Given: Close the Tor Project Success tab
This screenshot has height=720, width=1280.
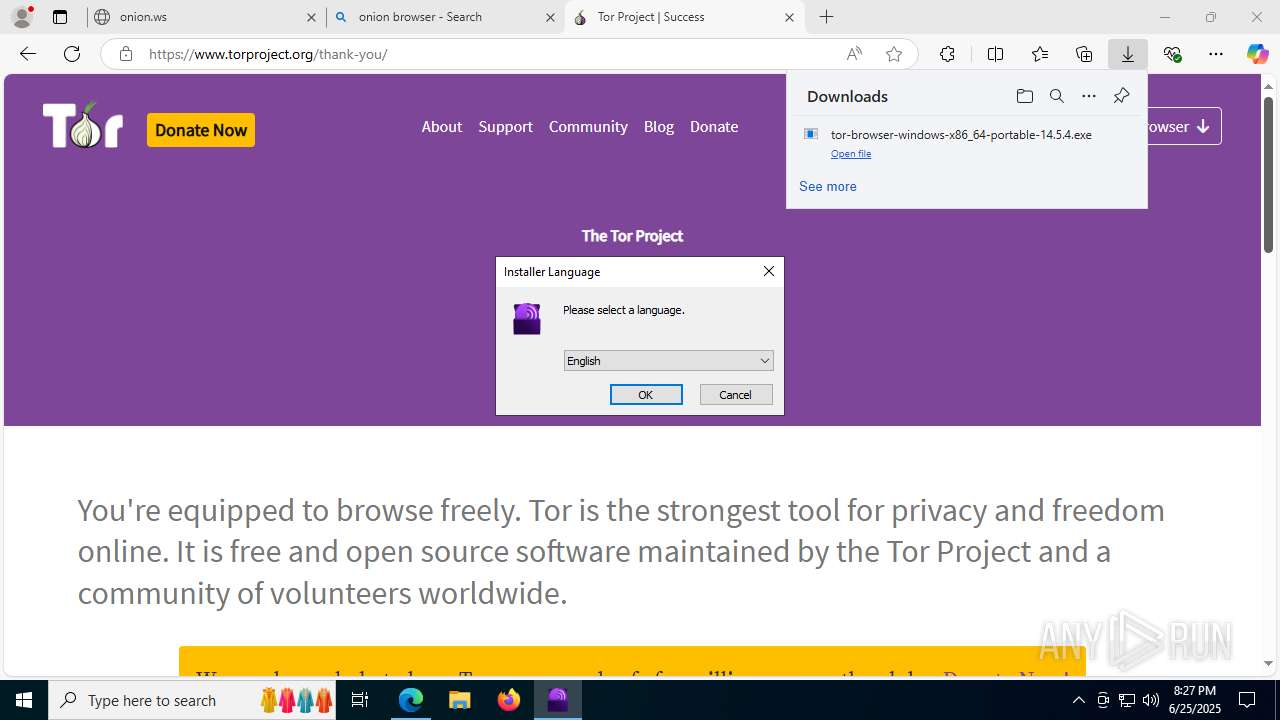Looking at the screenshot, I should pyautogui.click(x=789, y=17).
